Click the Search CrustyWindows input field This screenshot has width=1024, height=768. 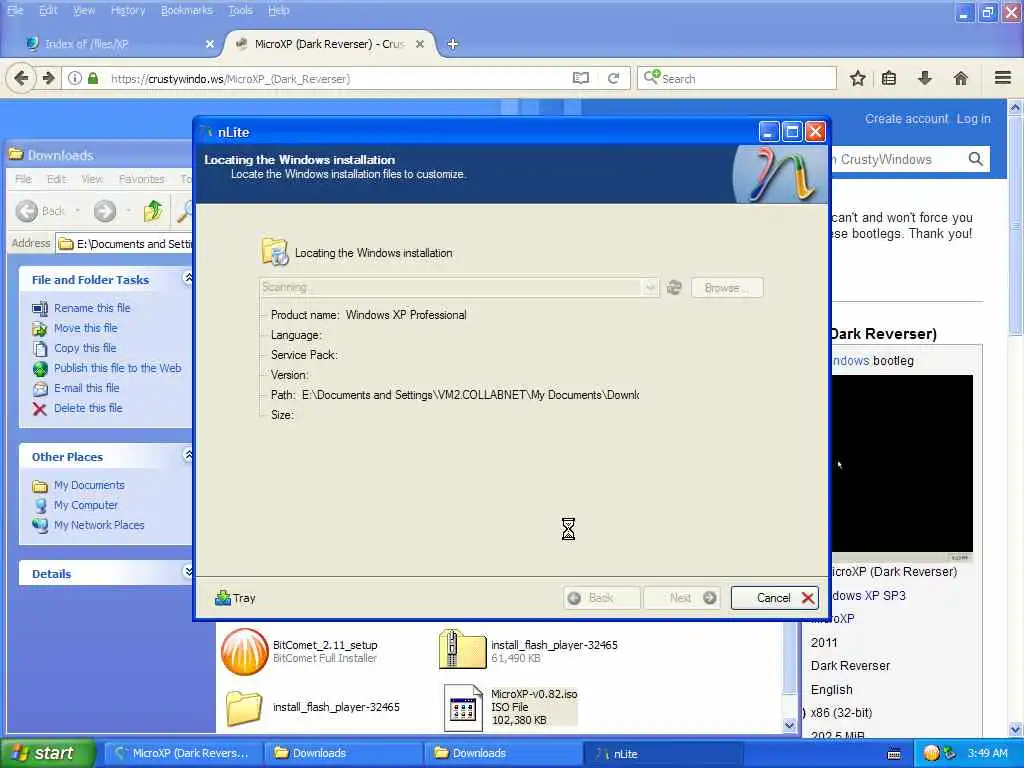898,159
